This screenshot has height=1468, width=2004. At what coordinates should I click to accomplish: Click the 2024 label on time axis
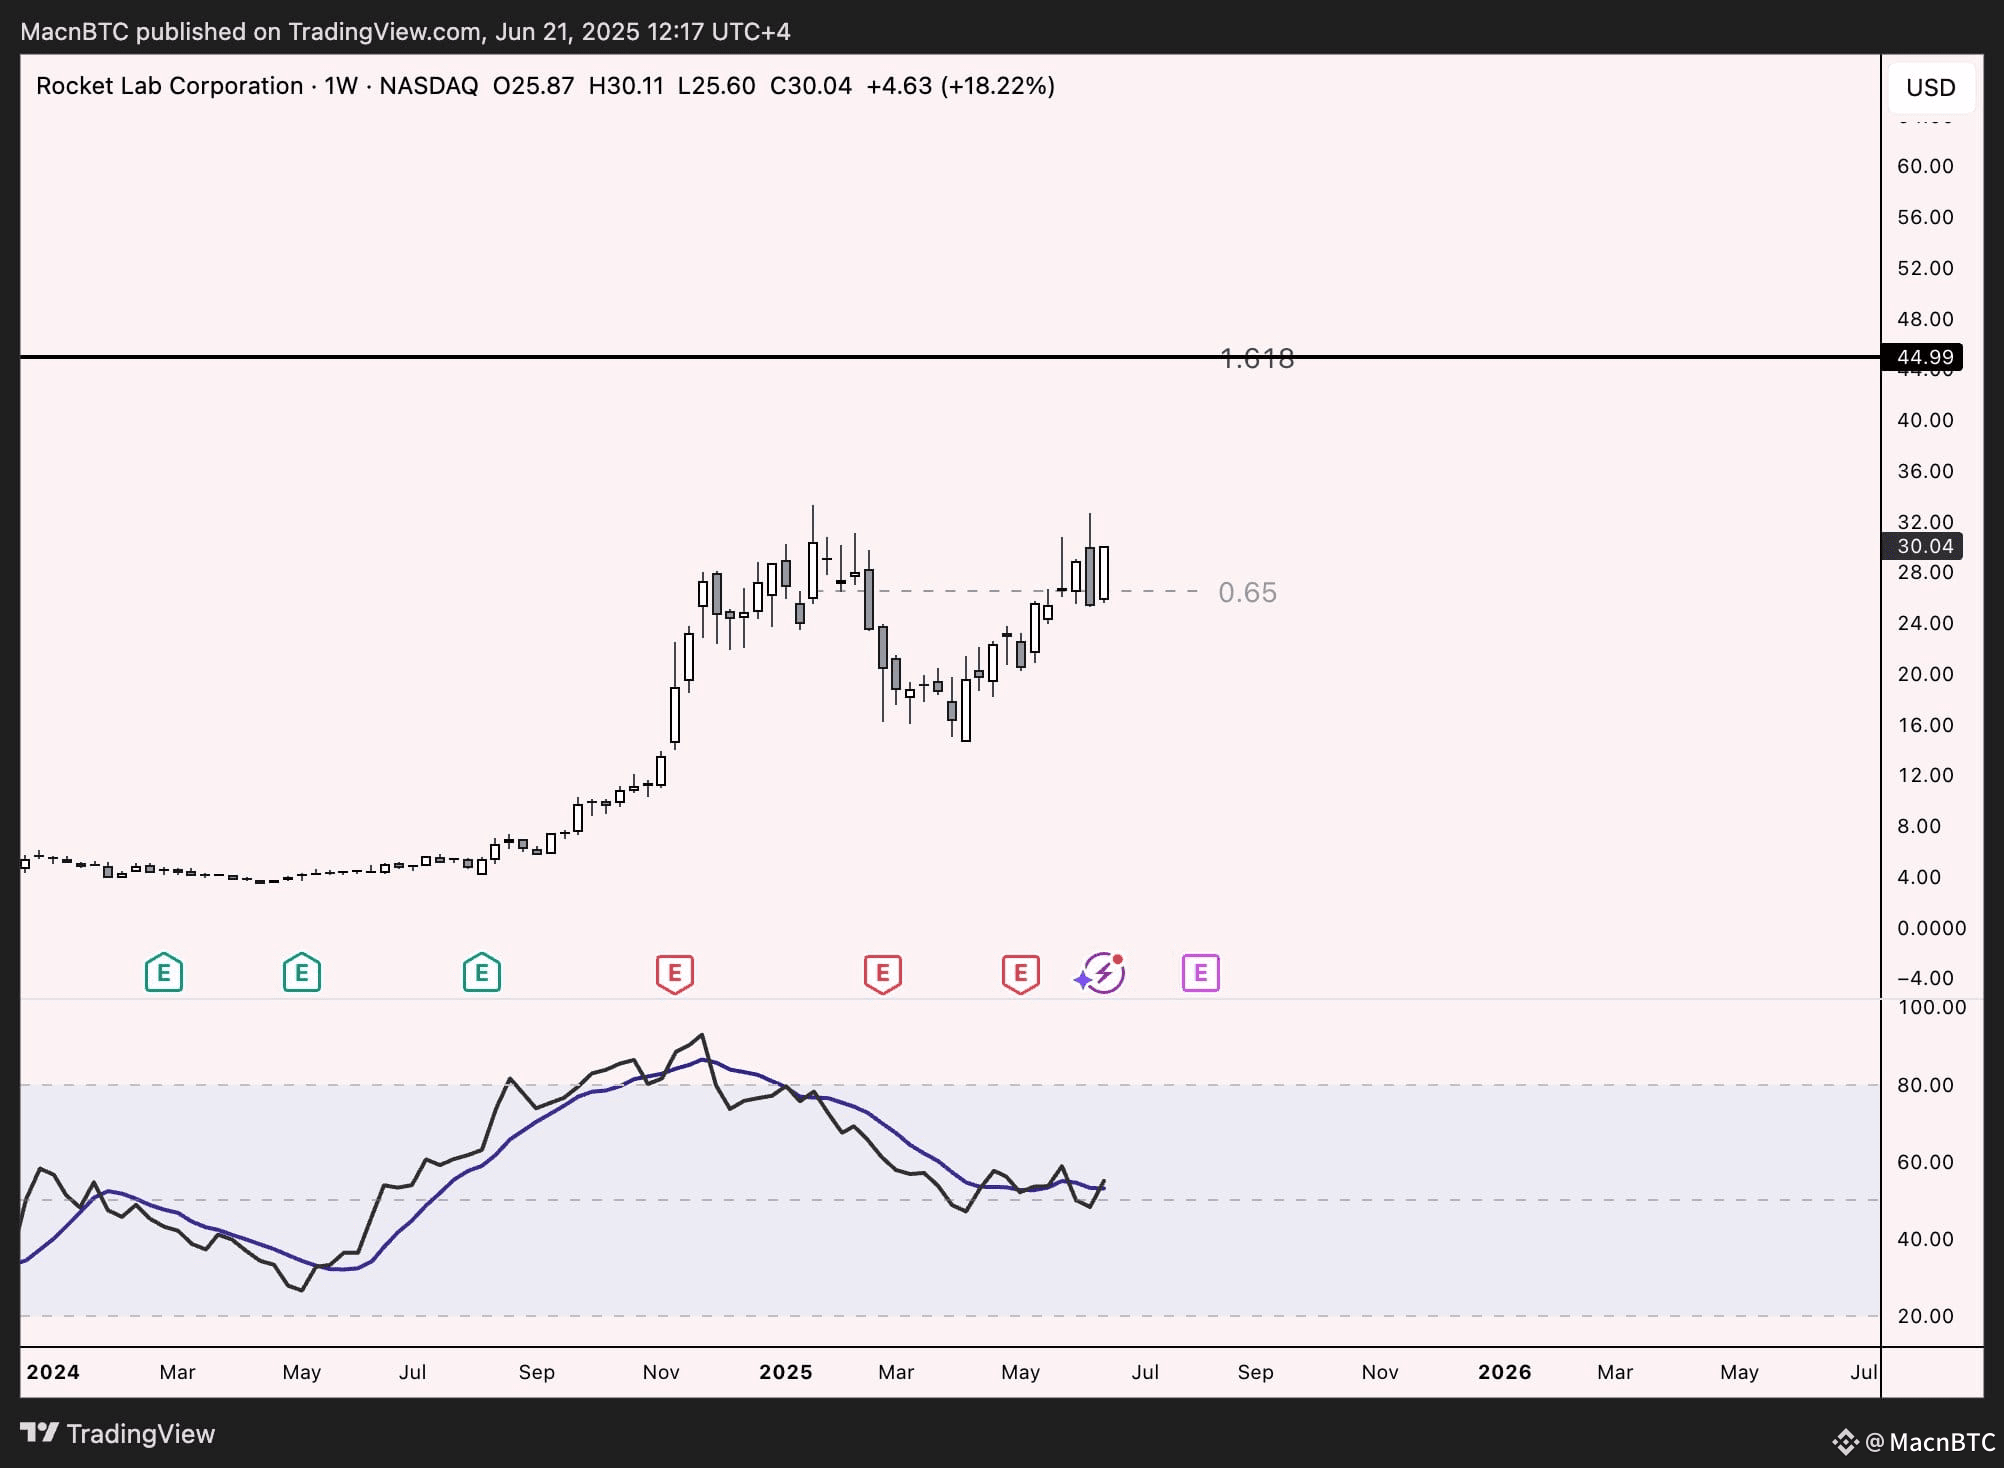[53, 1372]
